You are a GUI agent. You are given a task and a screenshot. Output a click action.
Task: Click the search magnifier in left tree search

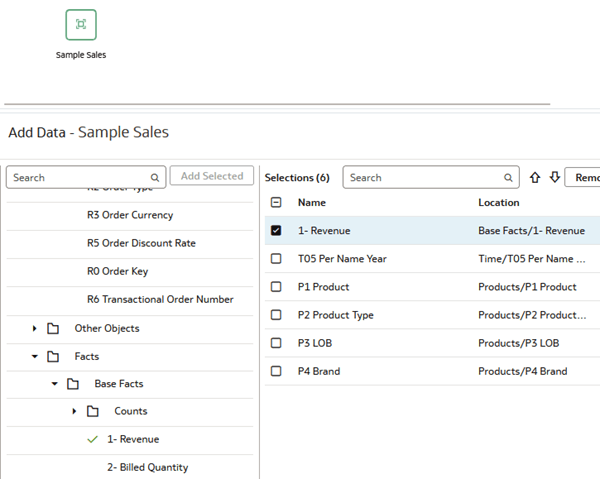(155, 178)
